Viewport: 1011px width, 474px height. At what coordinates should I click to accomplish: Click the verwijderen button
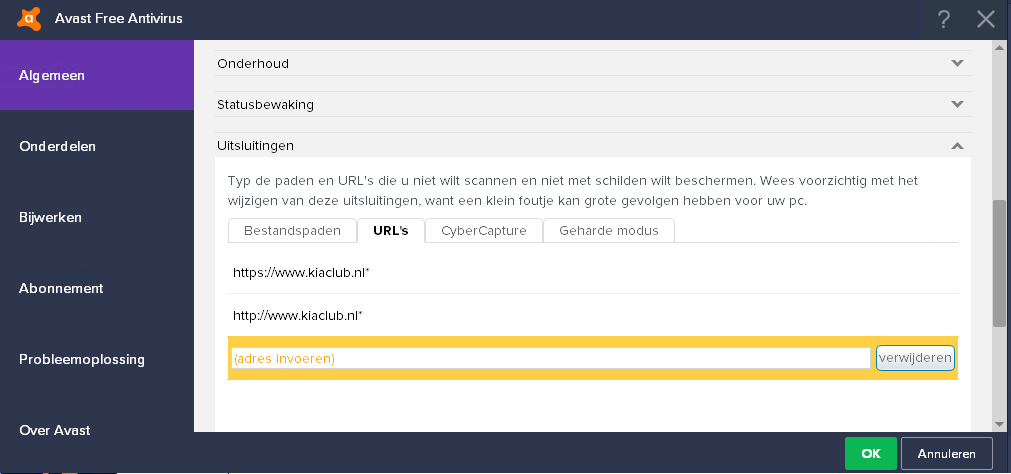pos(915,358)
